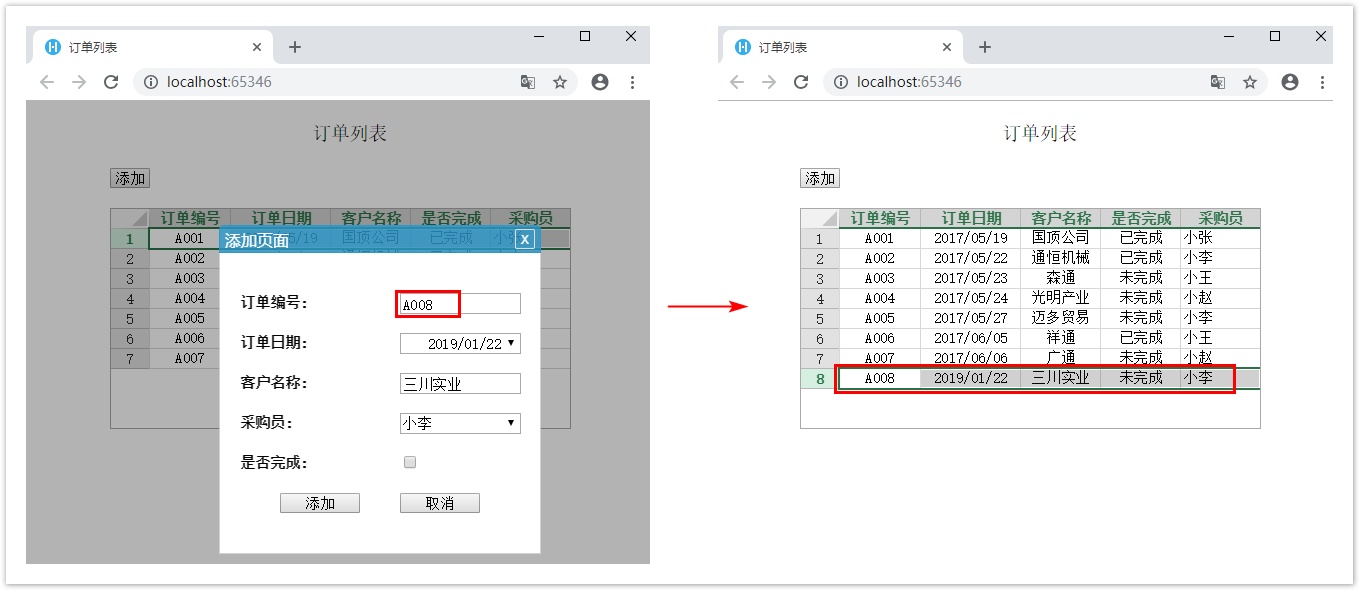Cancel the dialog with the 取消 button
This screenshot has height=590, width=1359.
pos(439,503)
